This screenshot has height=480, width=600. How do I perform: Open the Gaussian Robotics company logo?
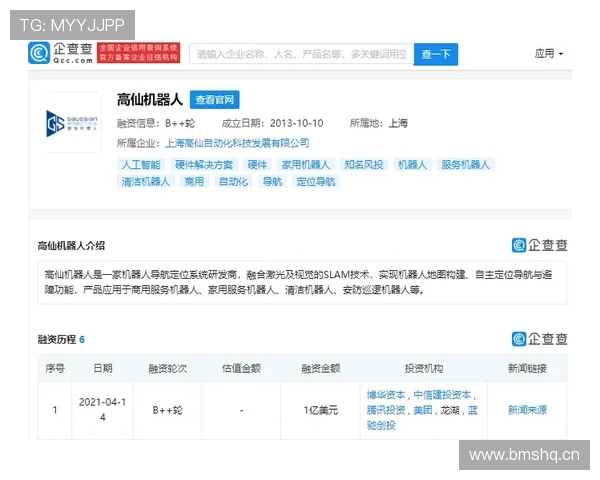click(72, 123)
